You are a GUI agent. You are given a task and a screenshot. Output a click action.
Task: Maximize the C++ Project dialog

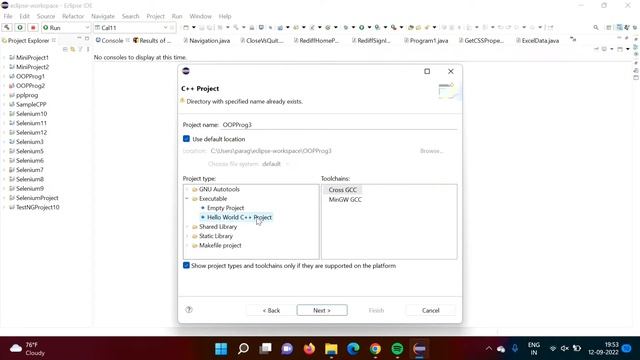tap(427, 71)
